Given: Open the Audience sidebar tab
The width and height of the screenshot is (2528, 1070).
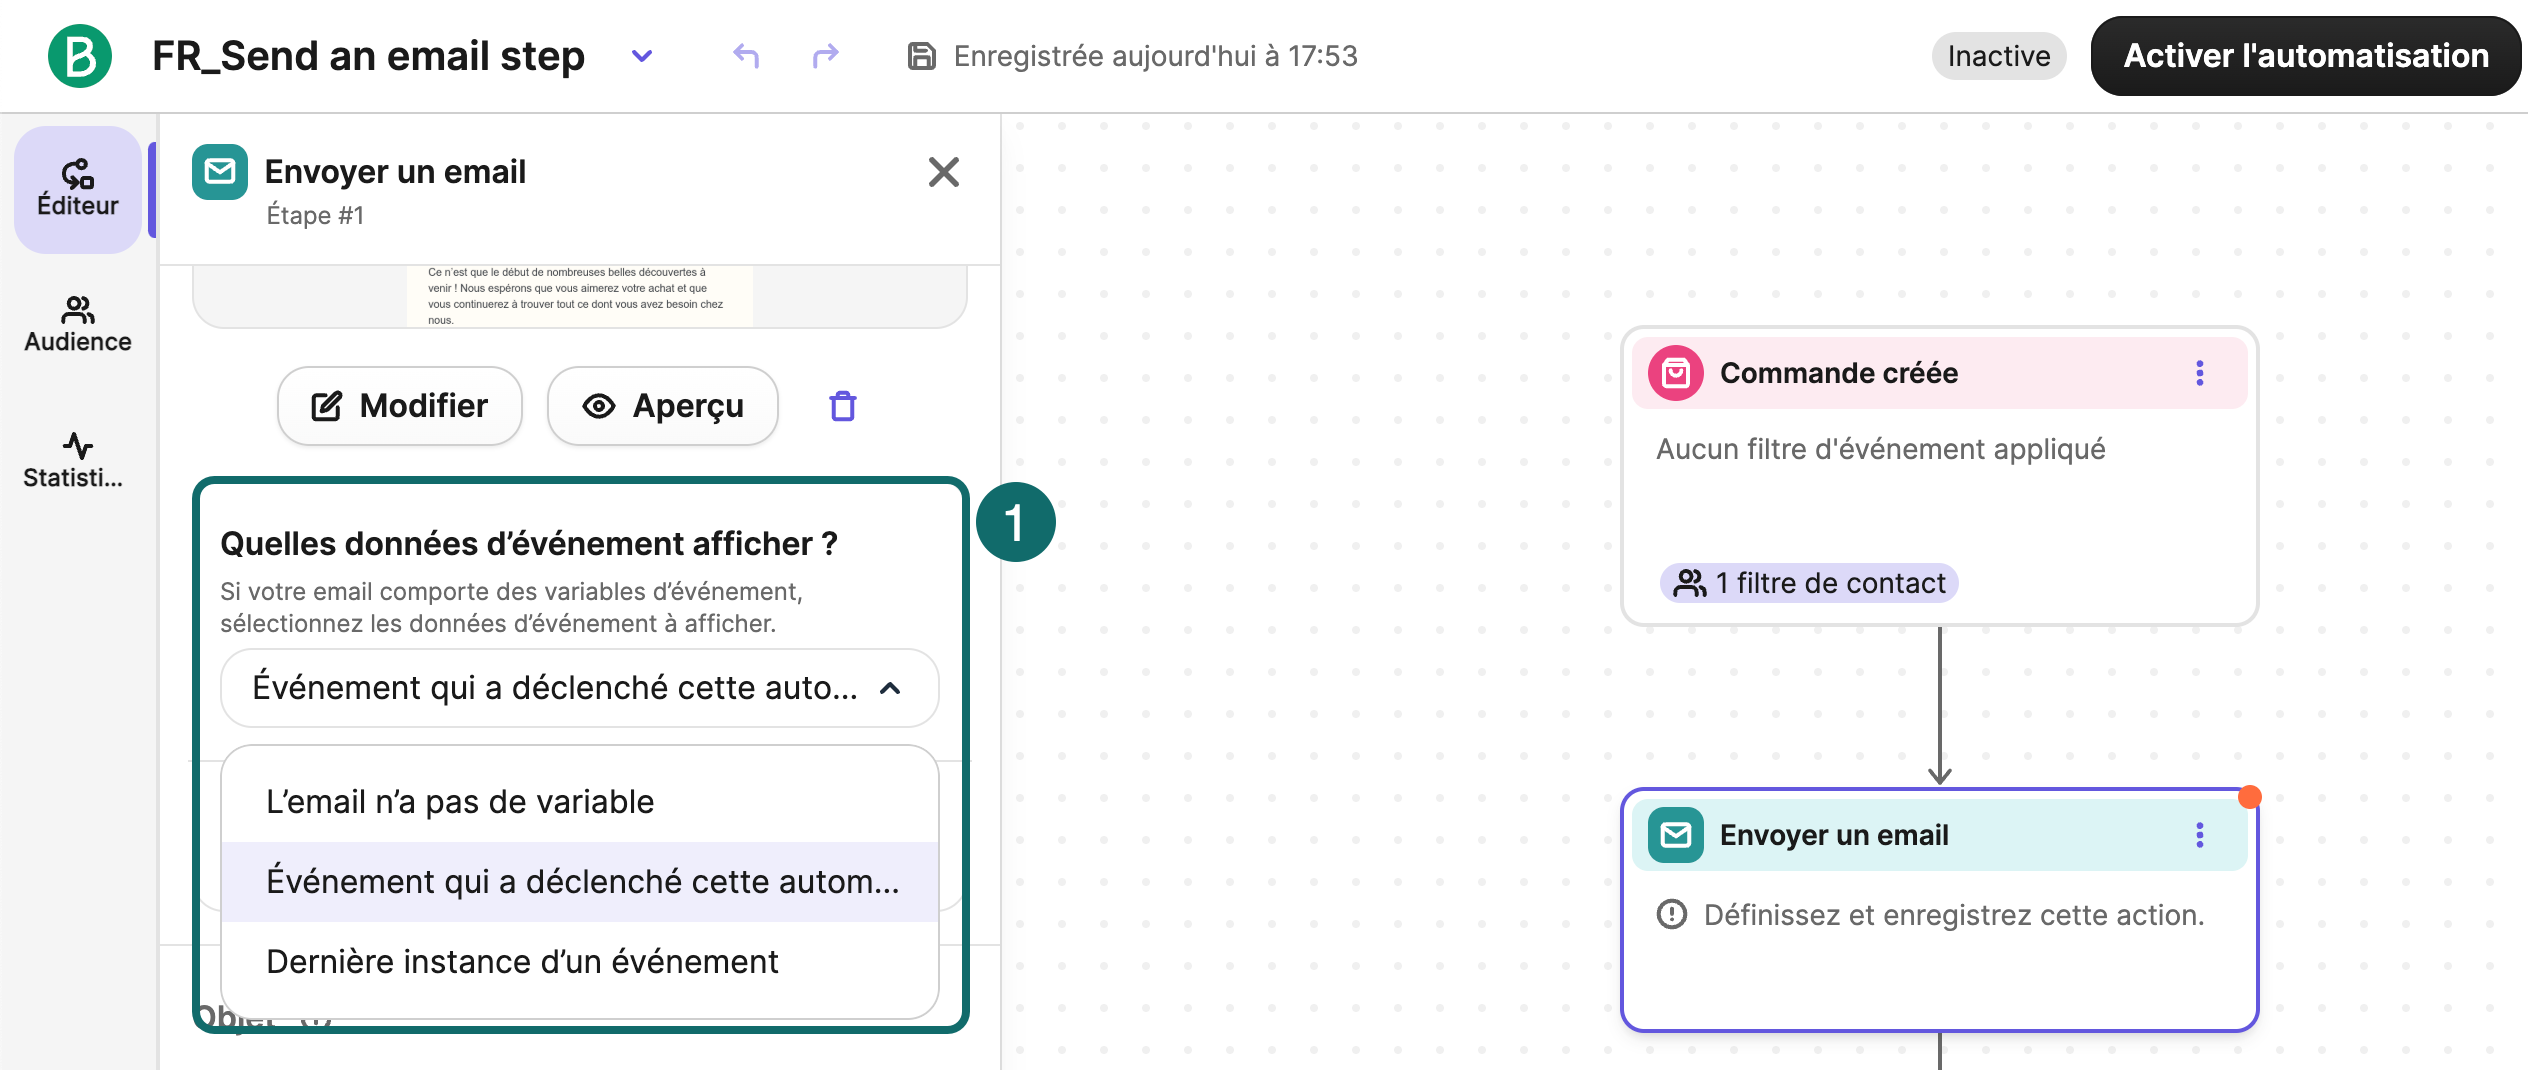Looking at the screenshot, I should 78,324.
